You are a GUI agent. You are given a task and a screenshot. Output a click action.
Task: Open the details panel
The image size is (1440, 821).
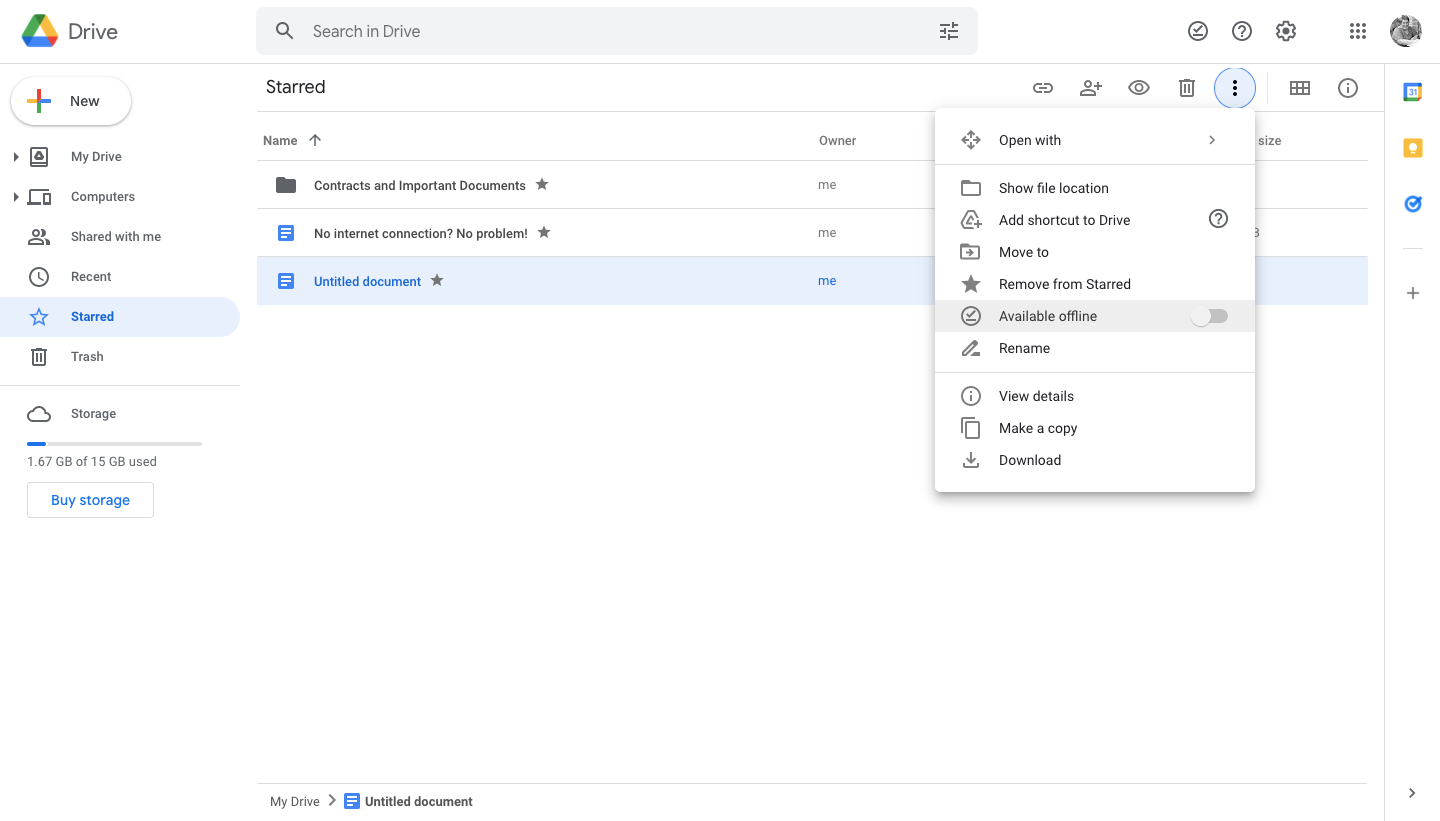(x=1347, y=87)
